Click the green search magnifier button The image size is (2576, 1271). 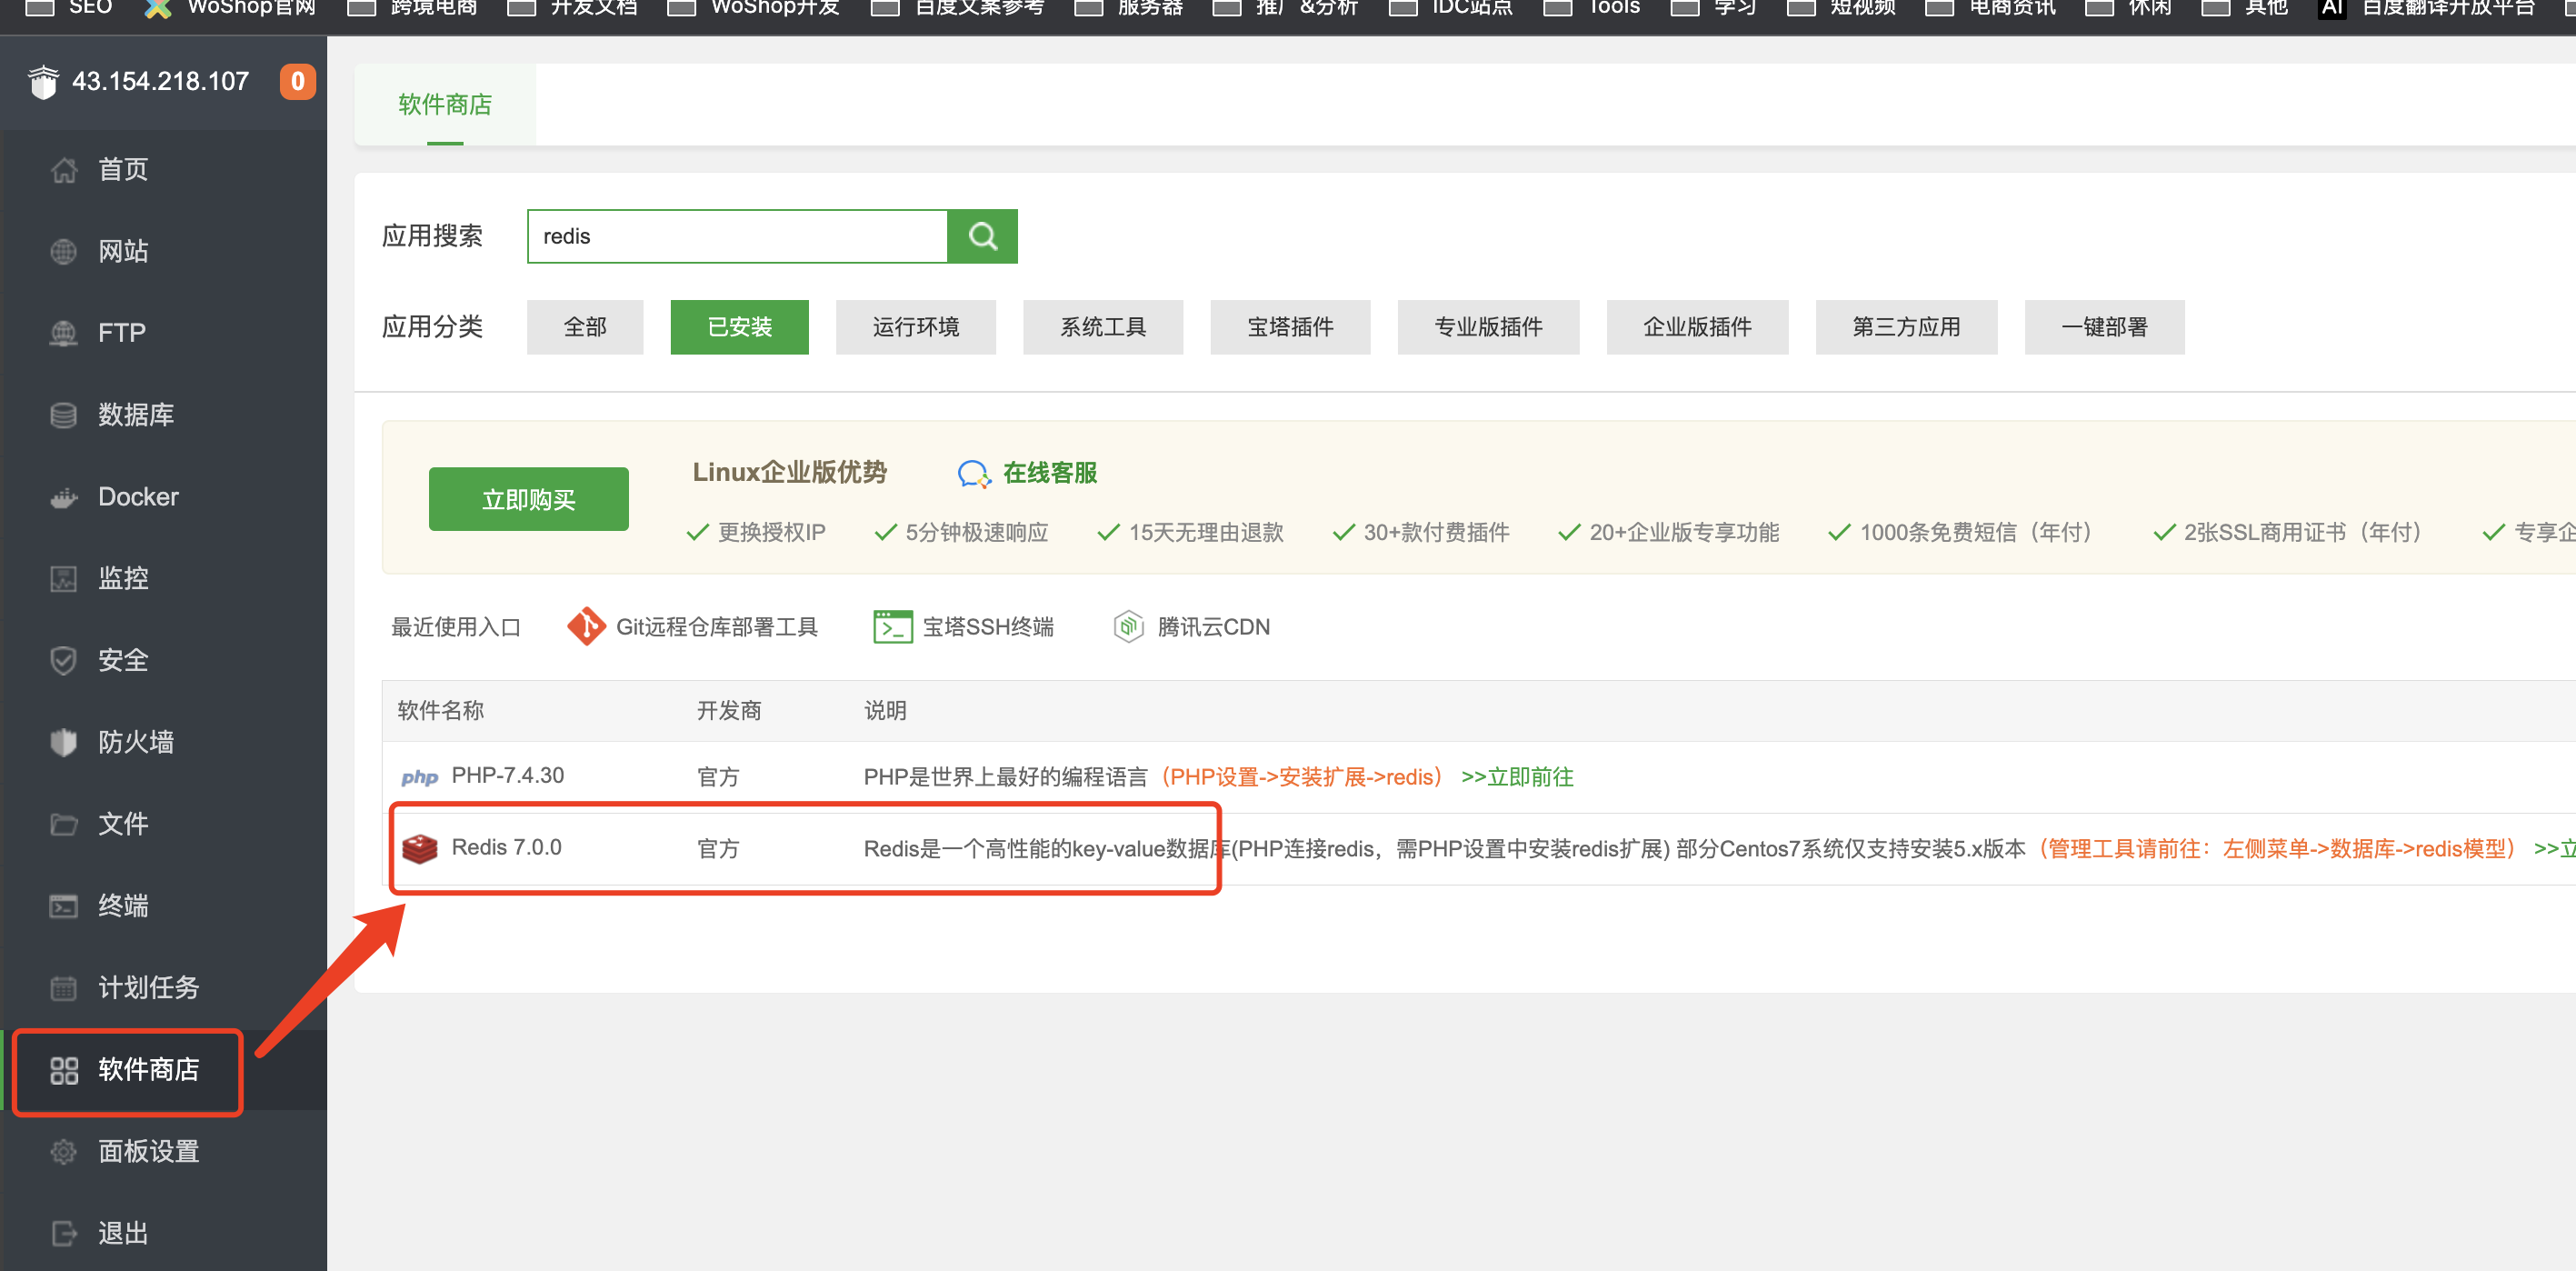coord(982,236)
